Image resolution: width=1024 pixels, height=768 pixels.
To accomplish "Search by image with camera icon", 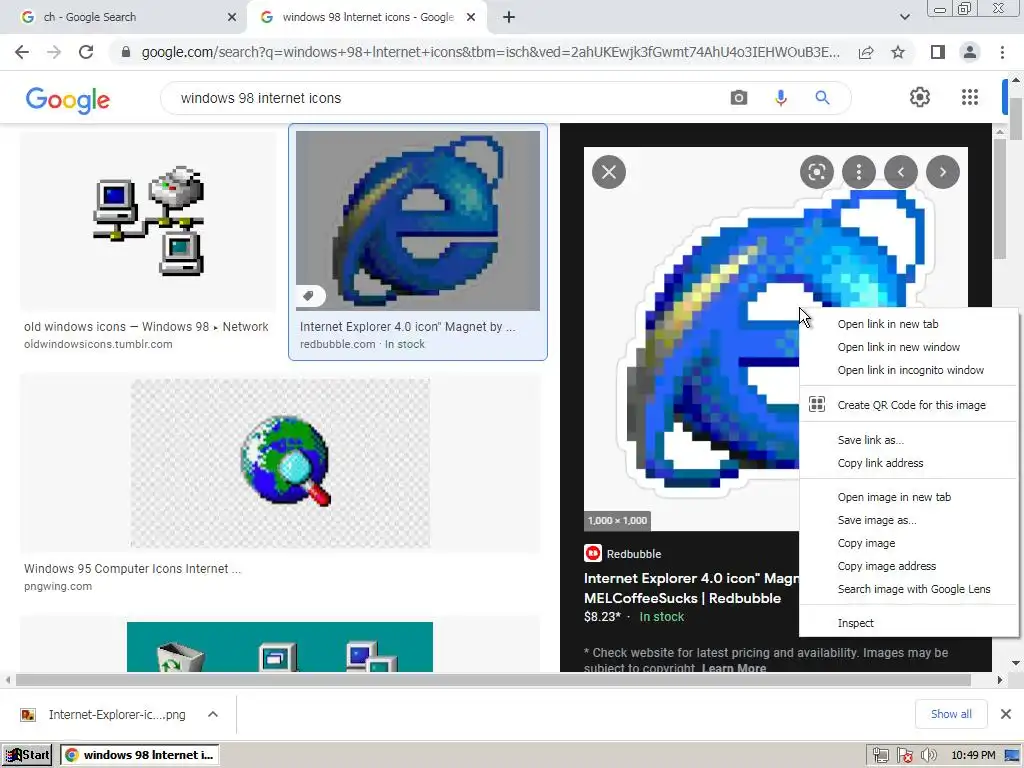I will (739, 98).
